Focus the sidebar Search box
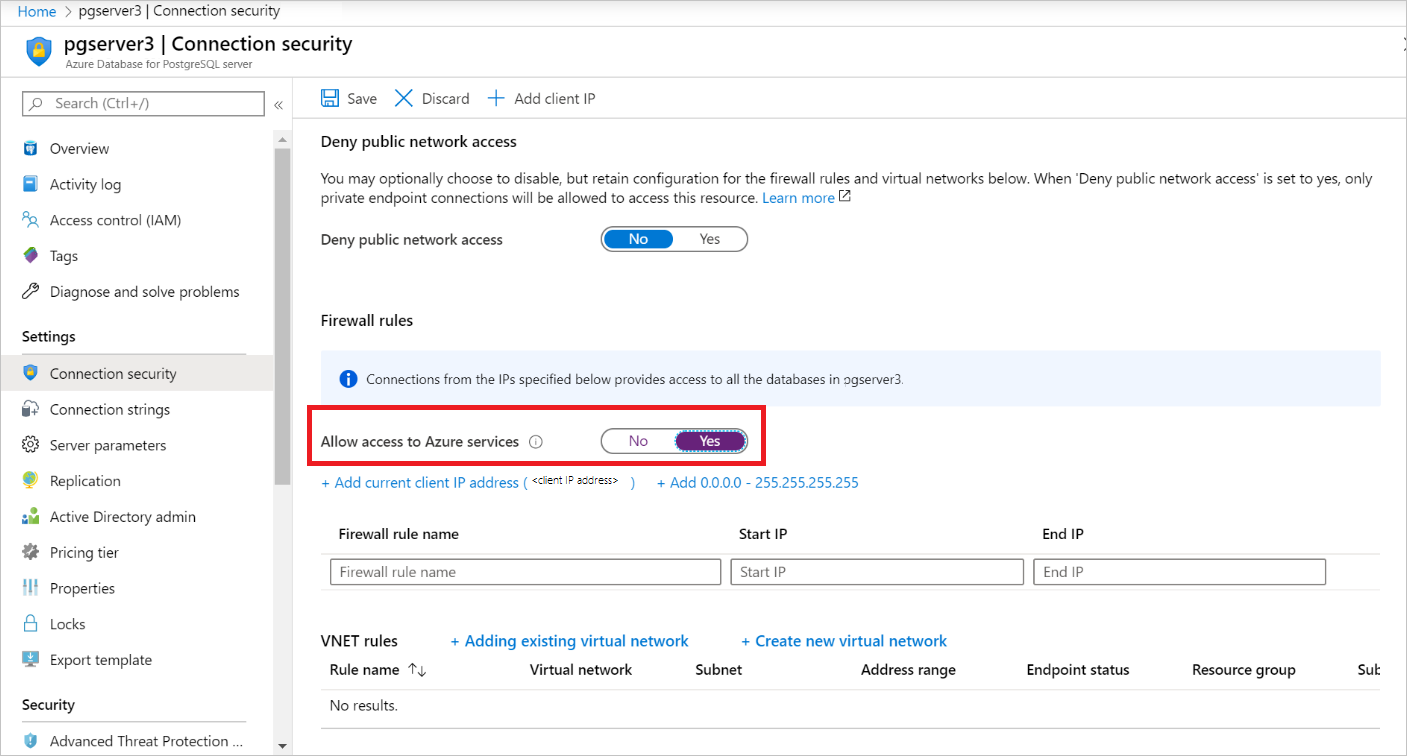The width and height of the screenshot is (1407, 756). 143,103
